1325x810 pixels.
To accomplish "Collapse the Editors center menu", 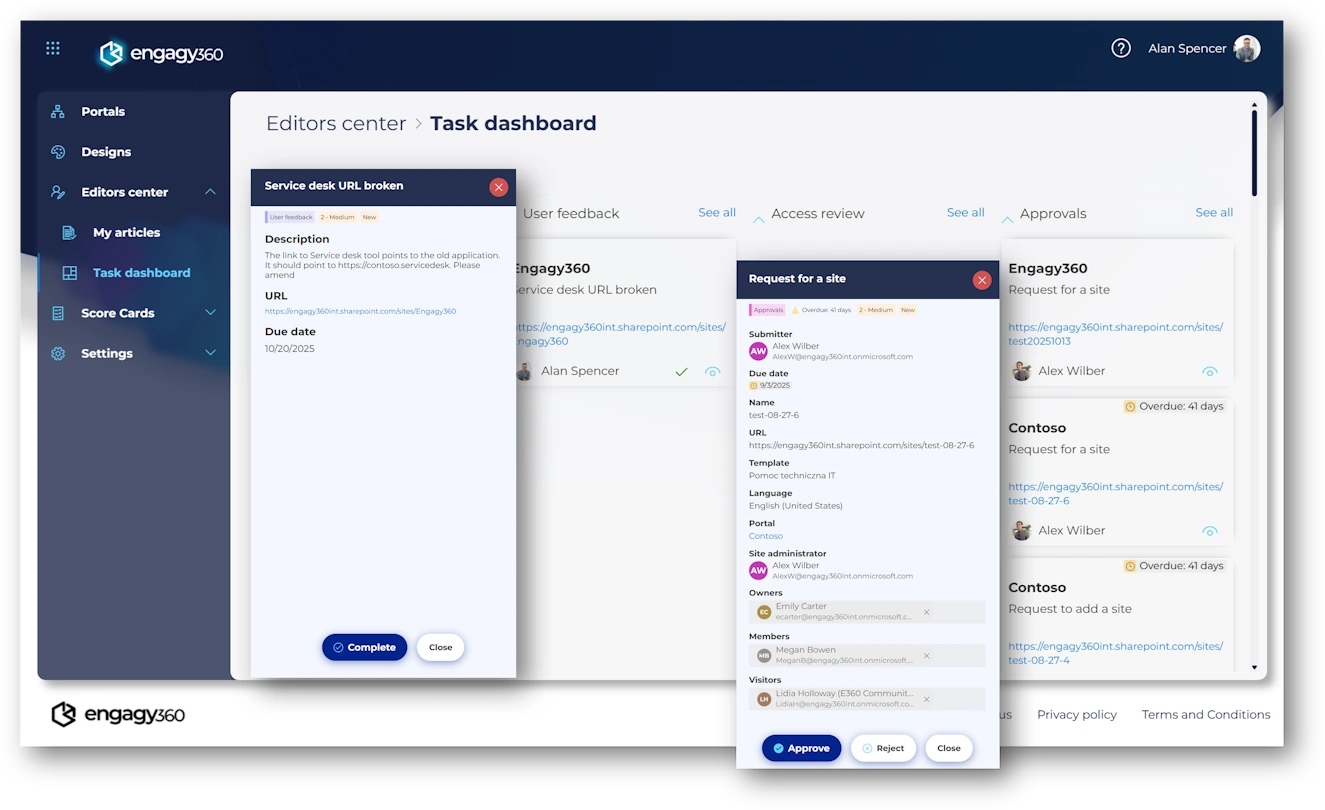I will (210, 192).
